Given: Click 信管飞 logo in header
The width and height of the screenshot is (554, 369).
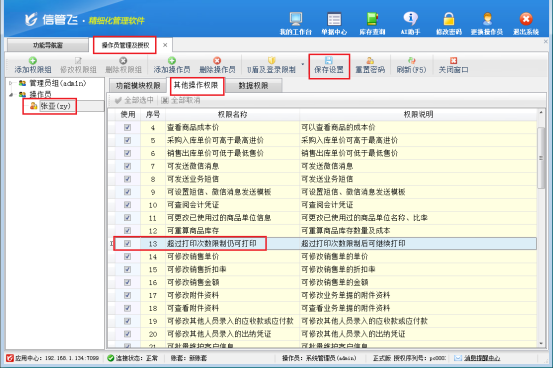Looking at the screenshot, I should [51, 19].
